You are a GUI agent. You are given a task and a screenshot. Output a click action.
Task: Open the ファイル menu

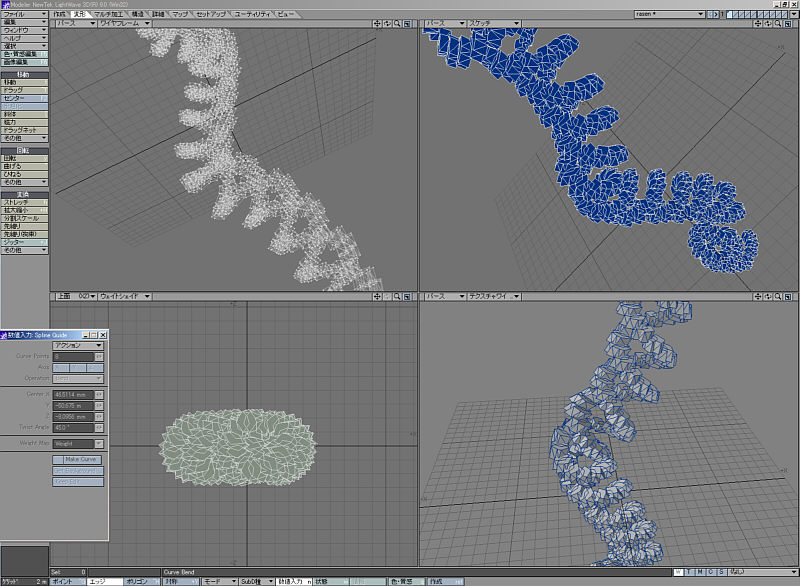24,15
